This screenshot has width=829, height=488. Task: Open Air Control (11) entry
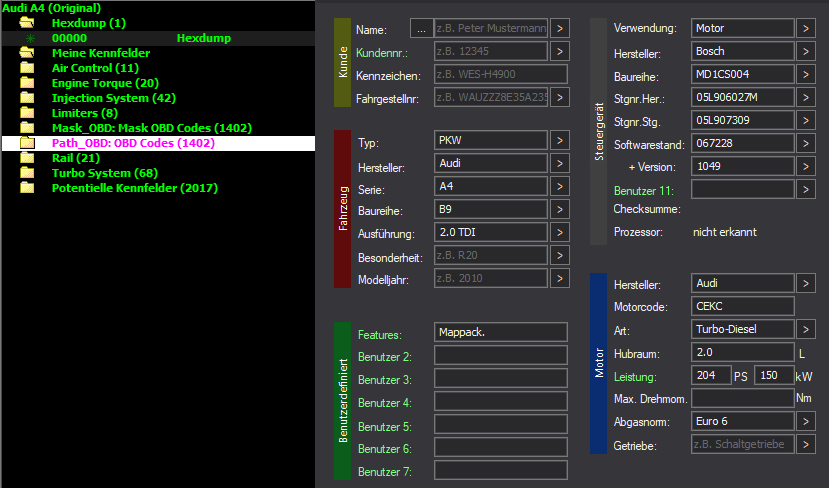click(x=95, y=68)
